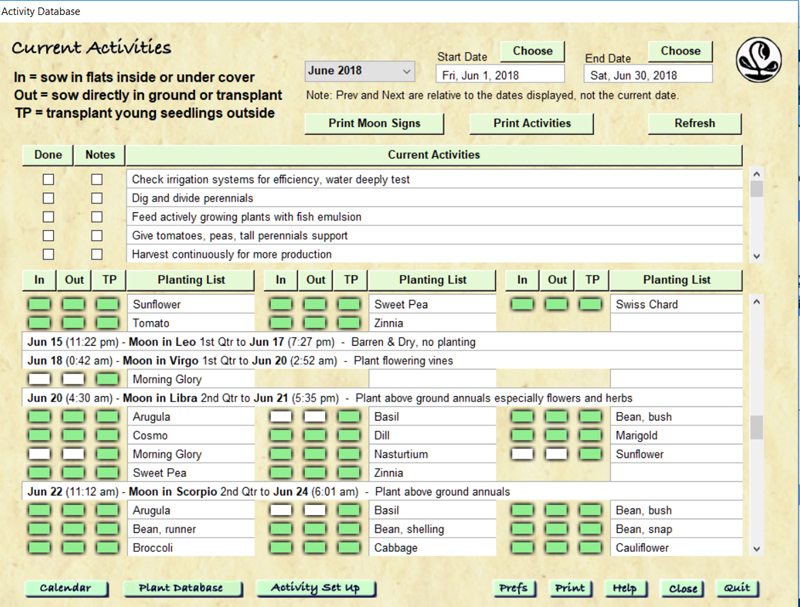Select the 'Moon in Libra' Jun 20 row
The width and height of the screenshot is (800, 607).
[382, 398]
